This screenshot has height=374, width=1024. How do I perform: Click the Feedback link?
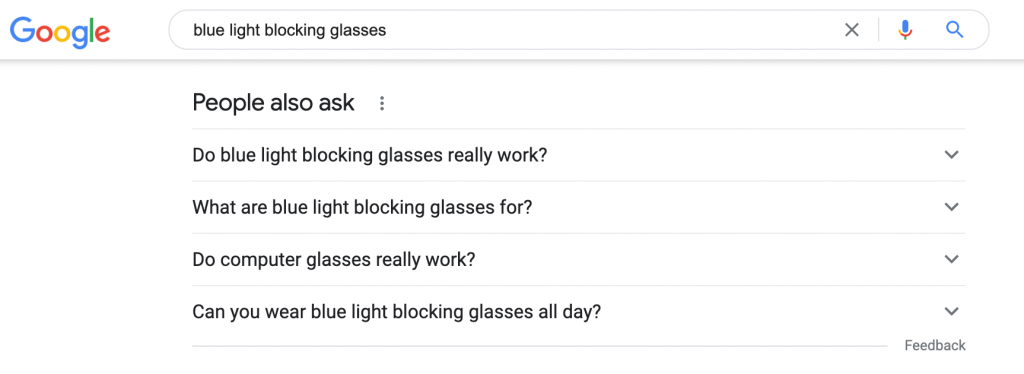tap(935, 345)
